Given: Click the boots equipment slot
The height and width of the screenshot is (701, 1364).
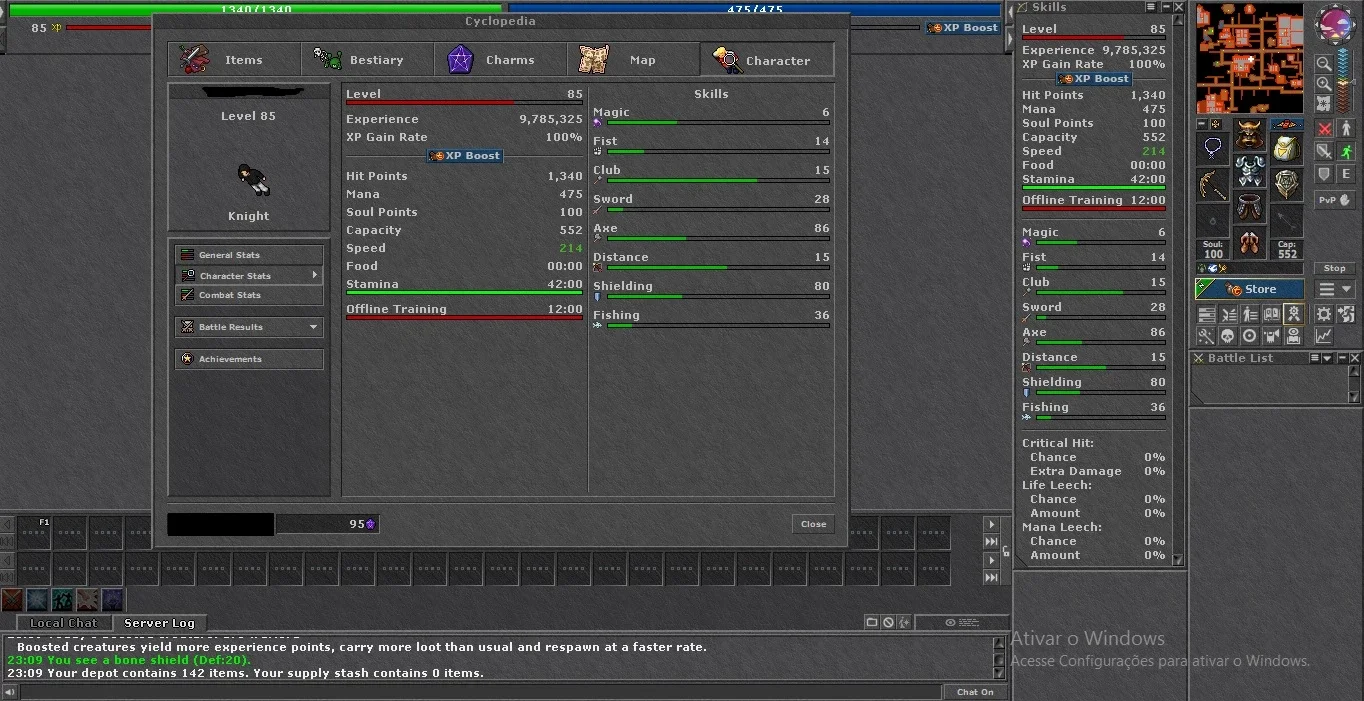Looking at the screenshot, I should 1250,242.
